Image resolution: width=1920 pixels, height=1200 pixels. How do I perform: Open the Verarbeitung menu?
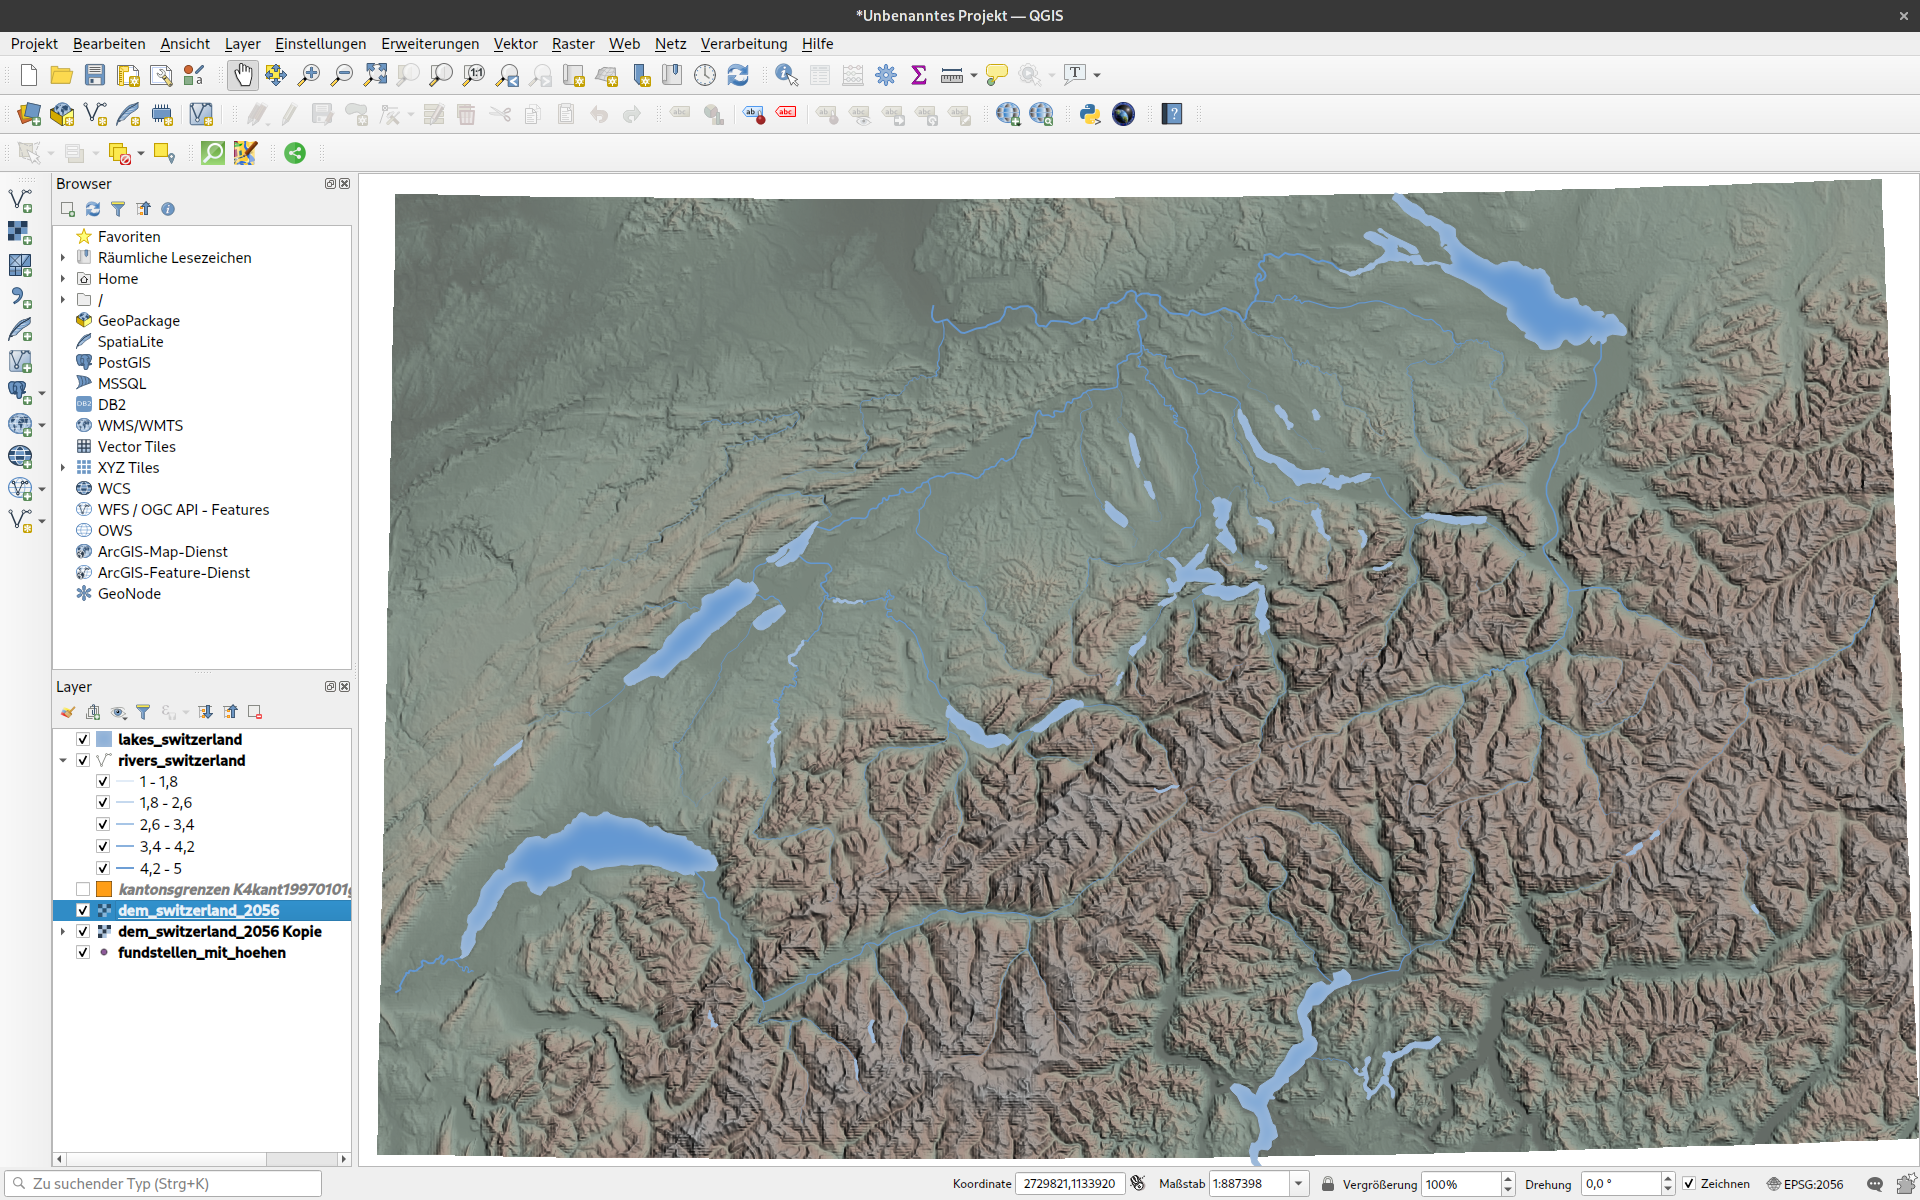click(x=743, y=43)
